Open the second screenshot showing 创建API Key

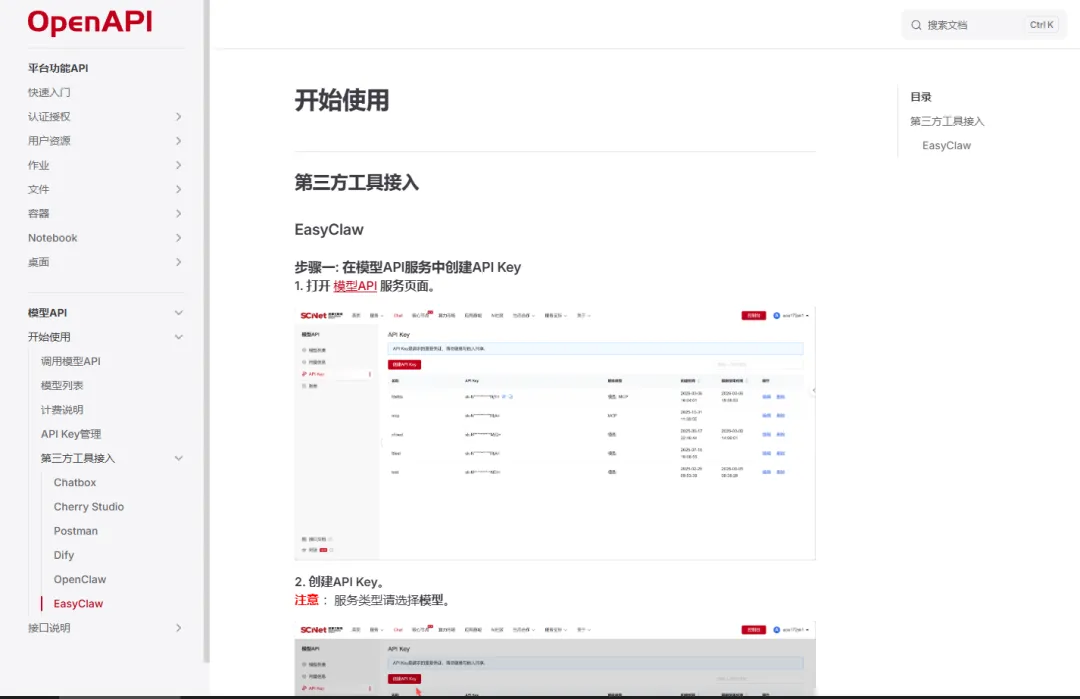(x=555, y=658)
